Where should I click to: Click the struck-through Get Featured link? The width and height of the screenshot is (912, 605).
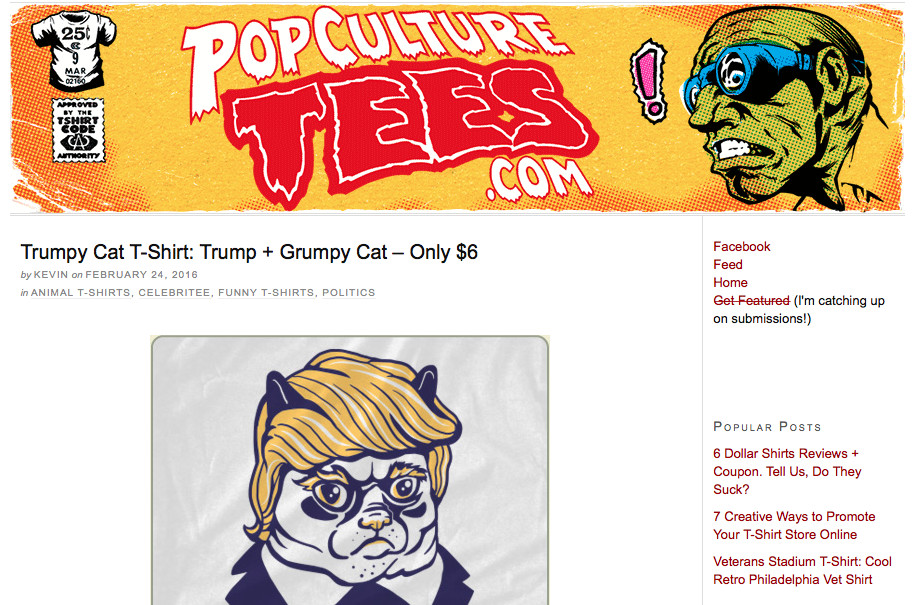point(751,301)
